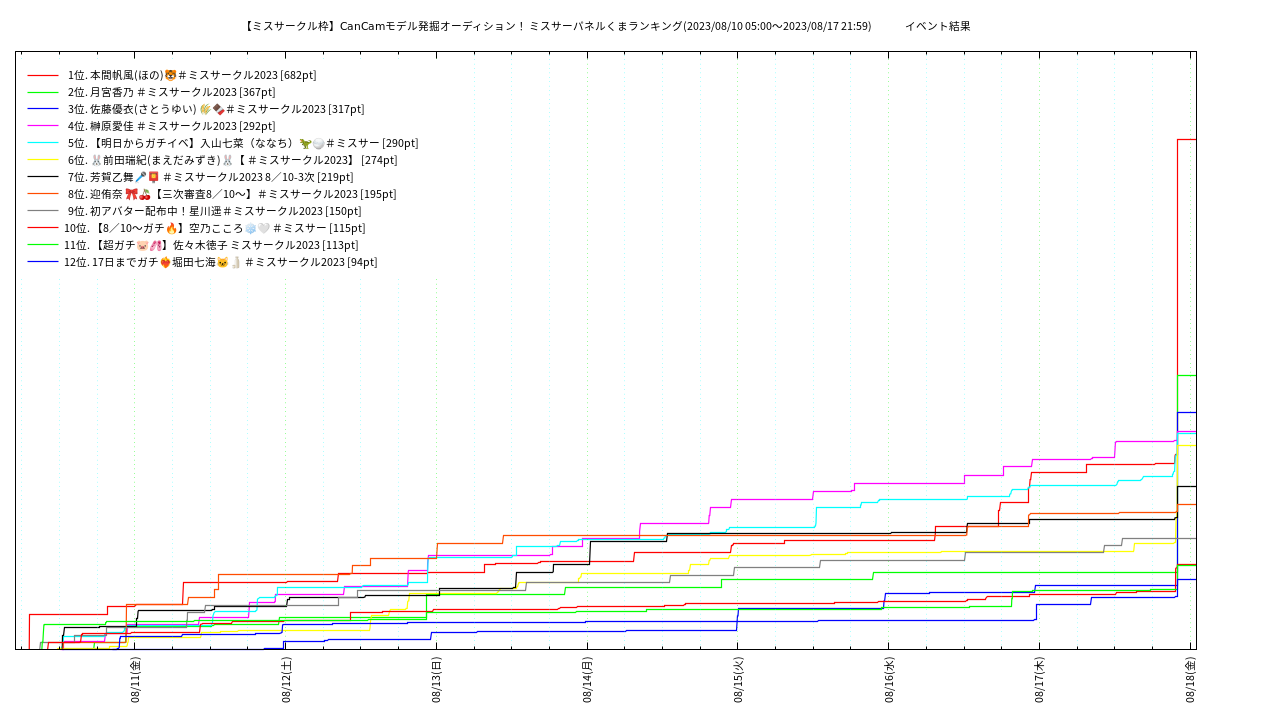Click the black line sample for 7位
This screenshot has width=1280, height=720.
[x=43, y=177]
